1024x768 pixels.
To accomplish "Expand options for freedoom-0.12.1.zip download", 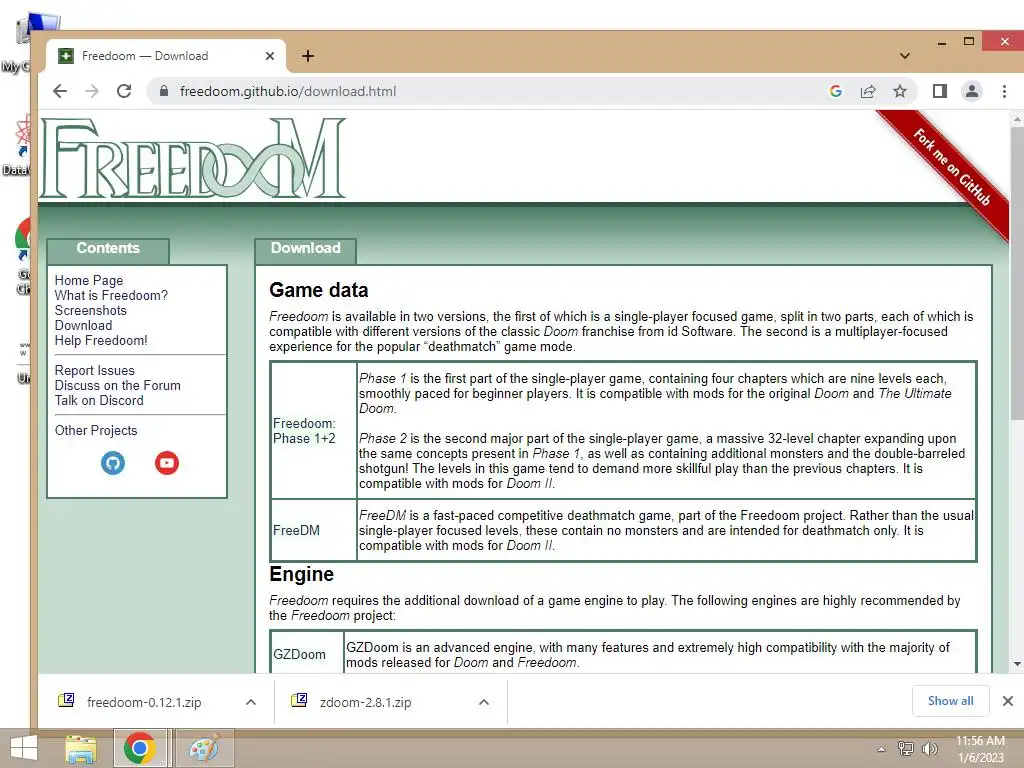I will point(251,702).
